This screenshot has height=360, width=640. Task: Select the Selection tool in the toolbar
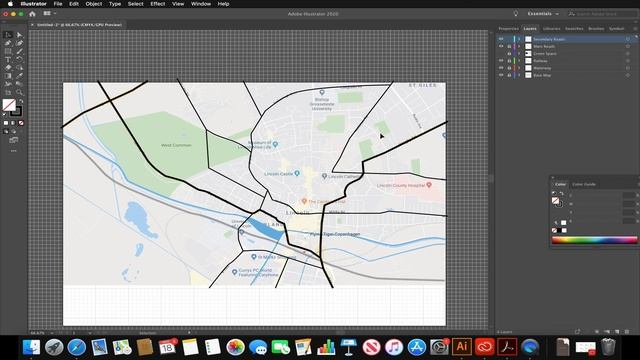(8, 35)
